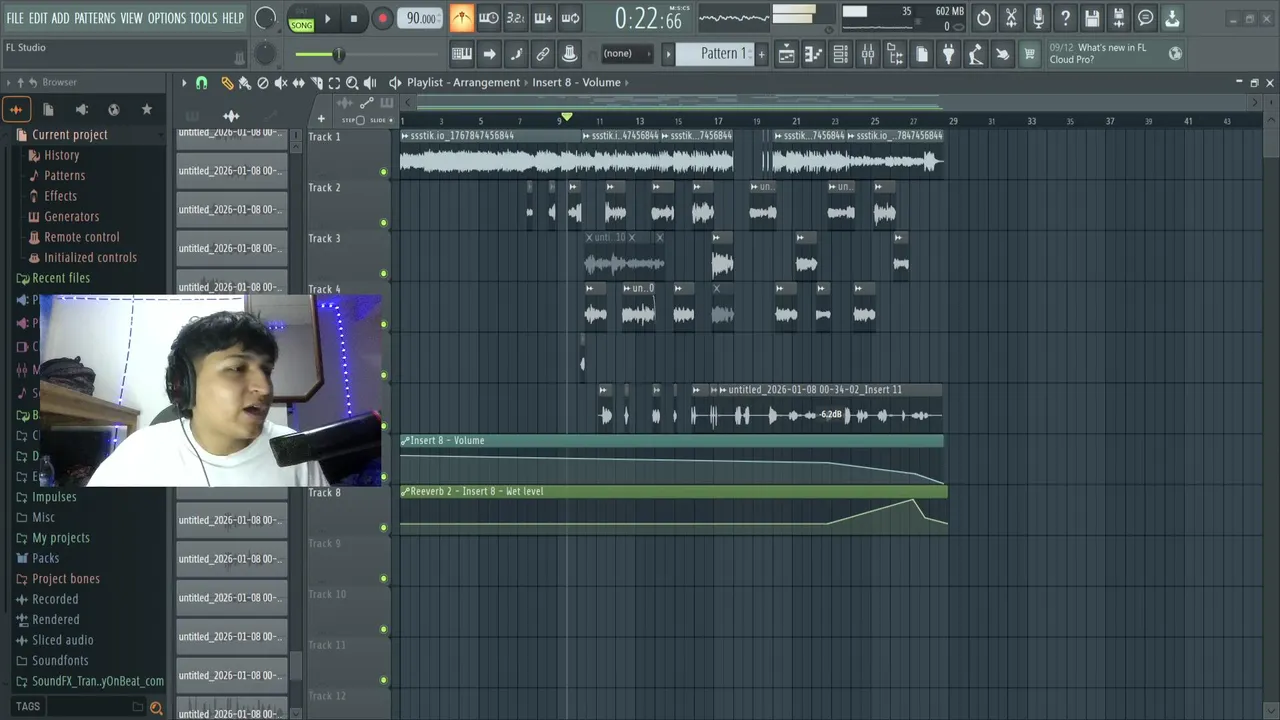Click the favorites star browser tab
Screen dimensions: 1280x720
pos(147,109)
